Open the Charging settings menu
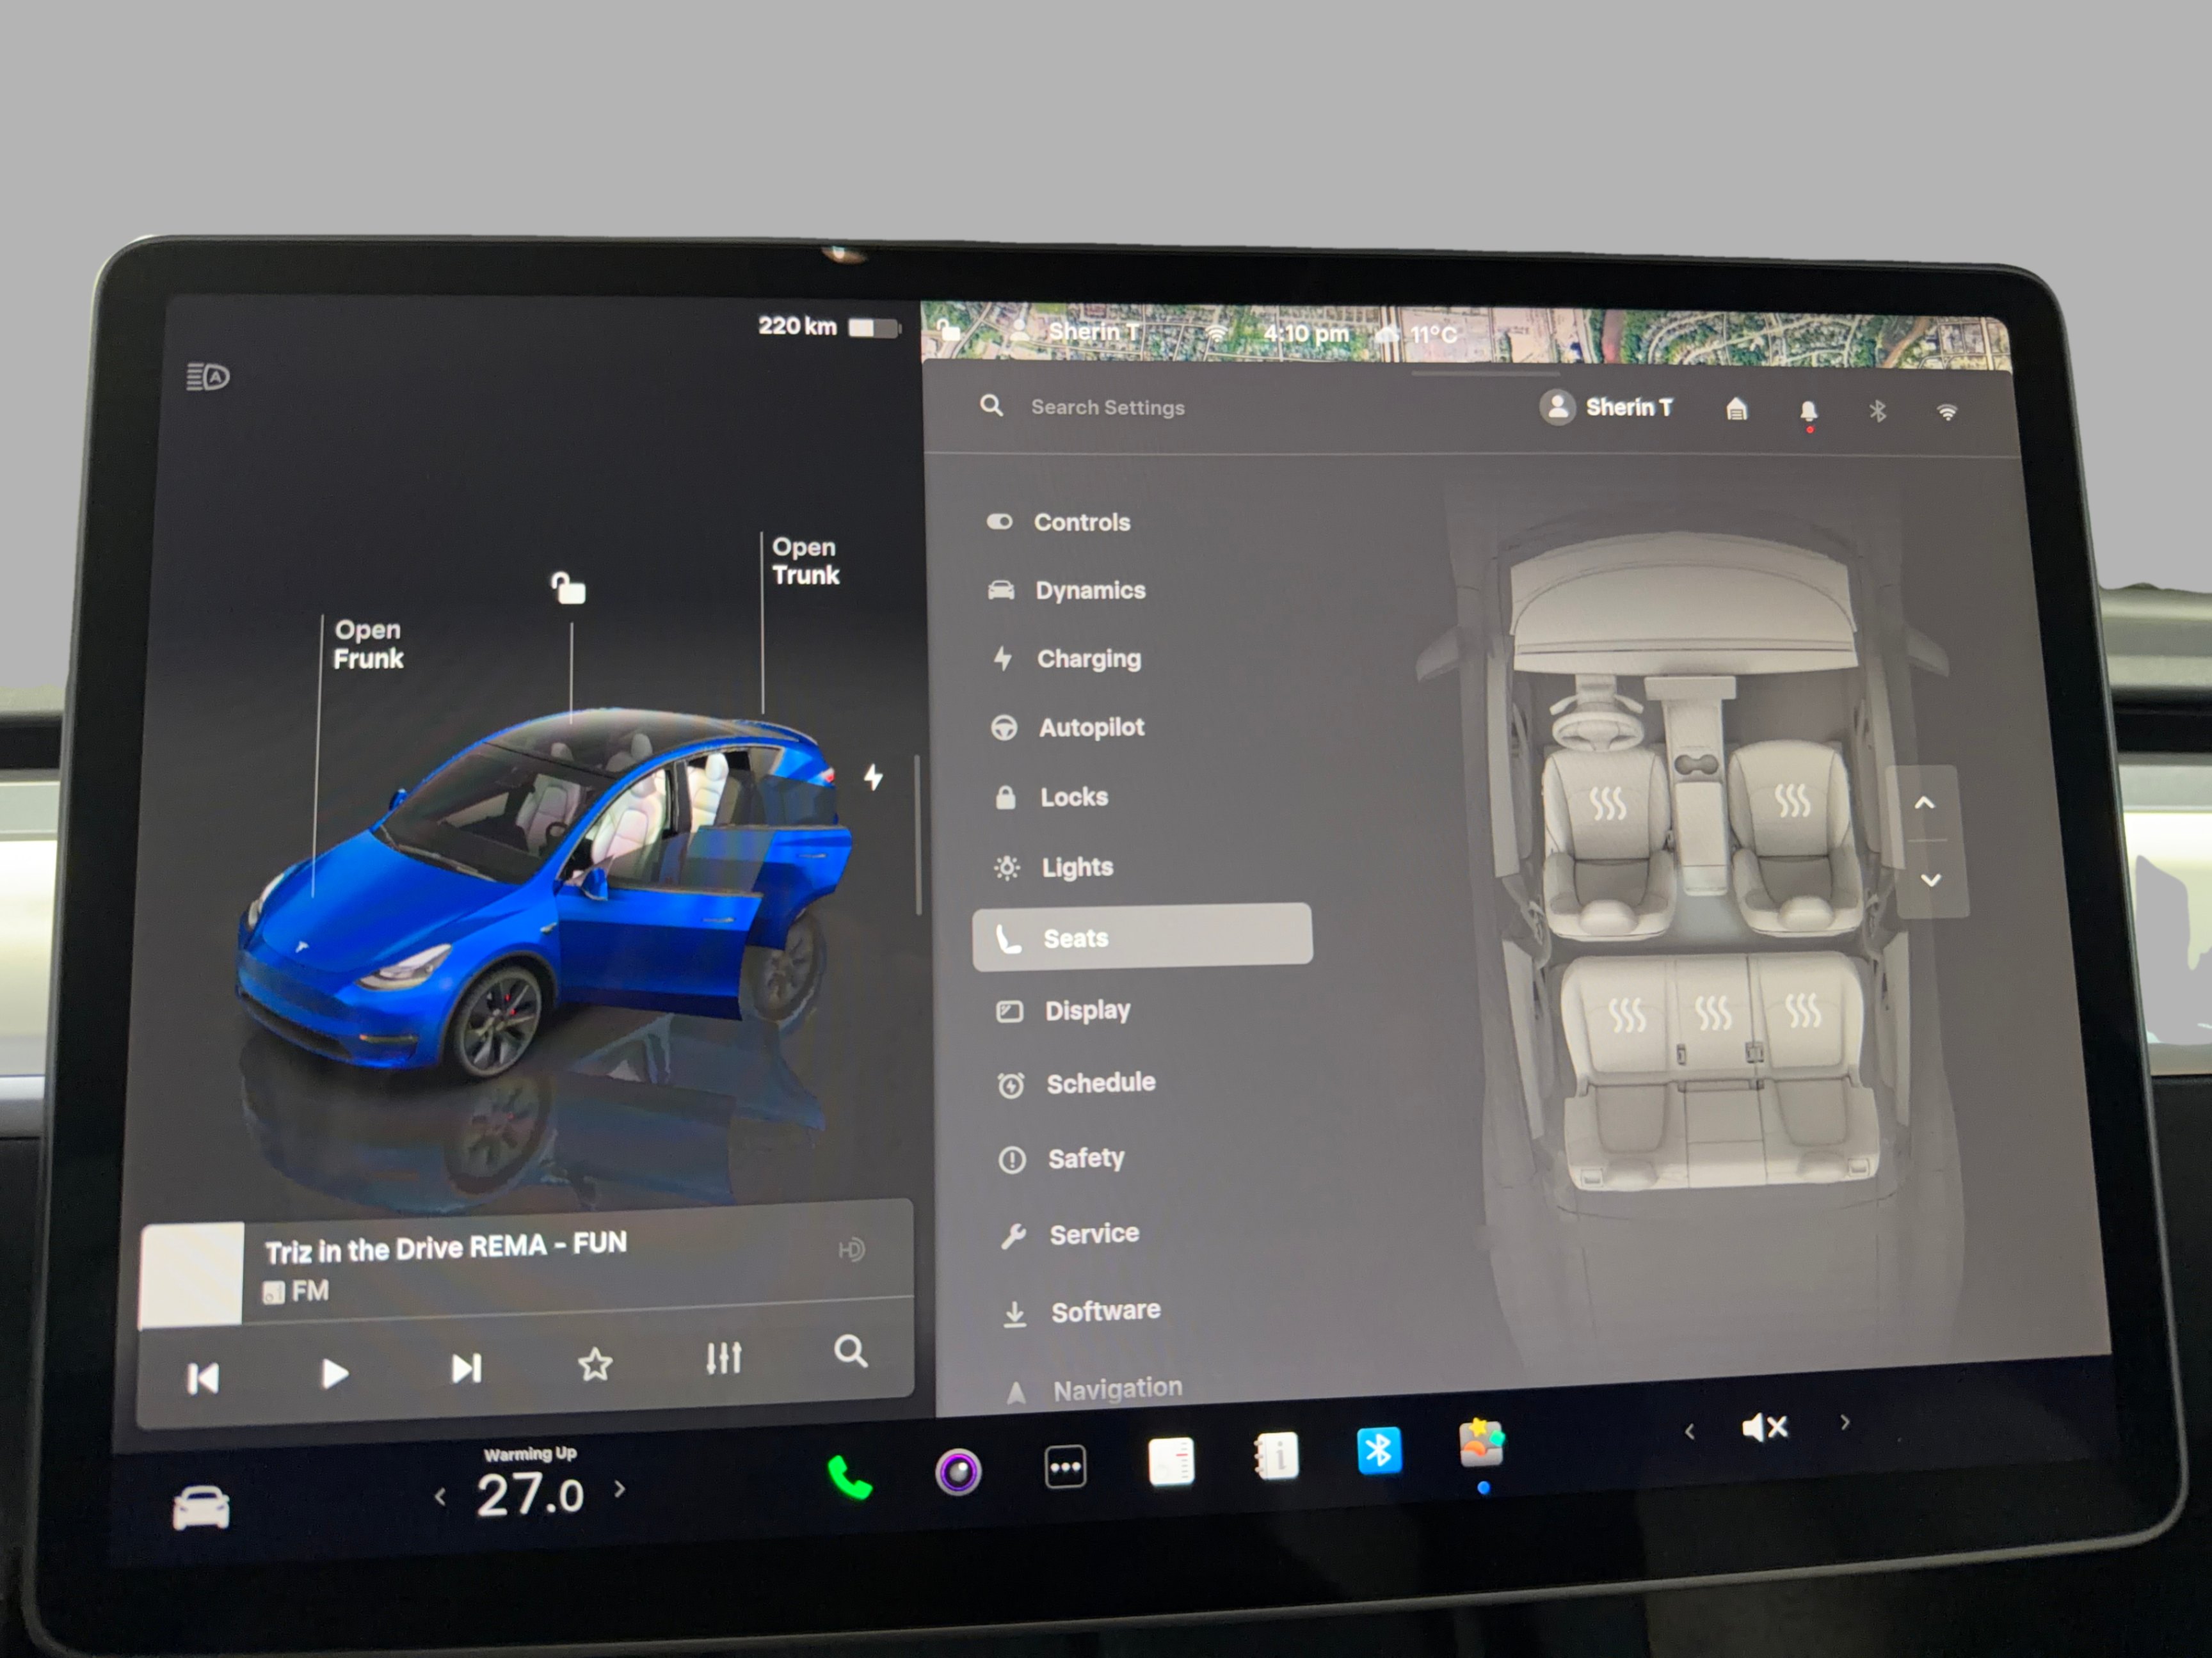This screenshot has width=2212, height=1658. (x=1088, y=659)
